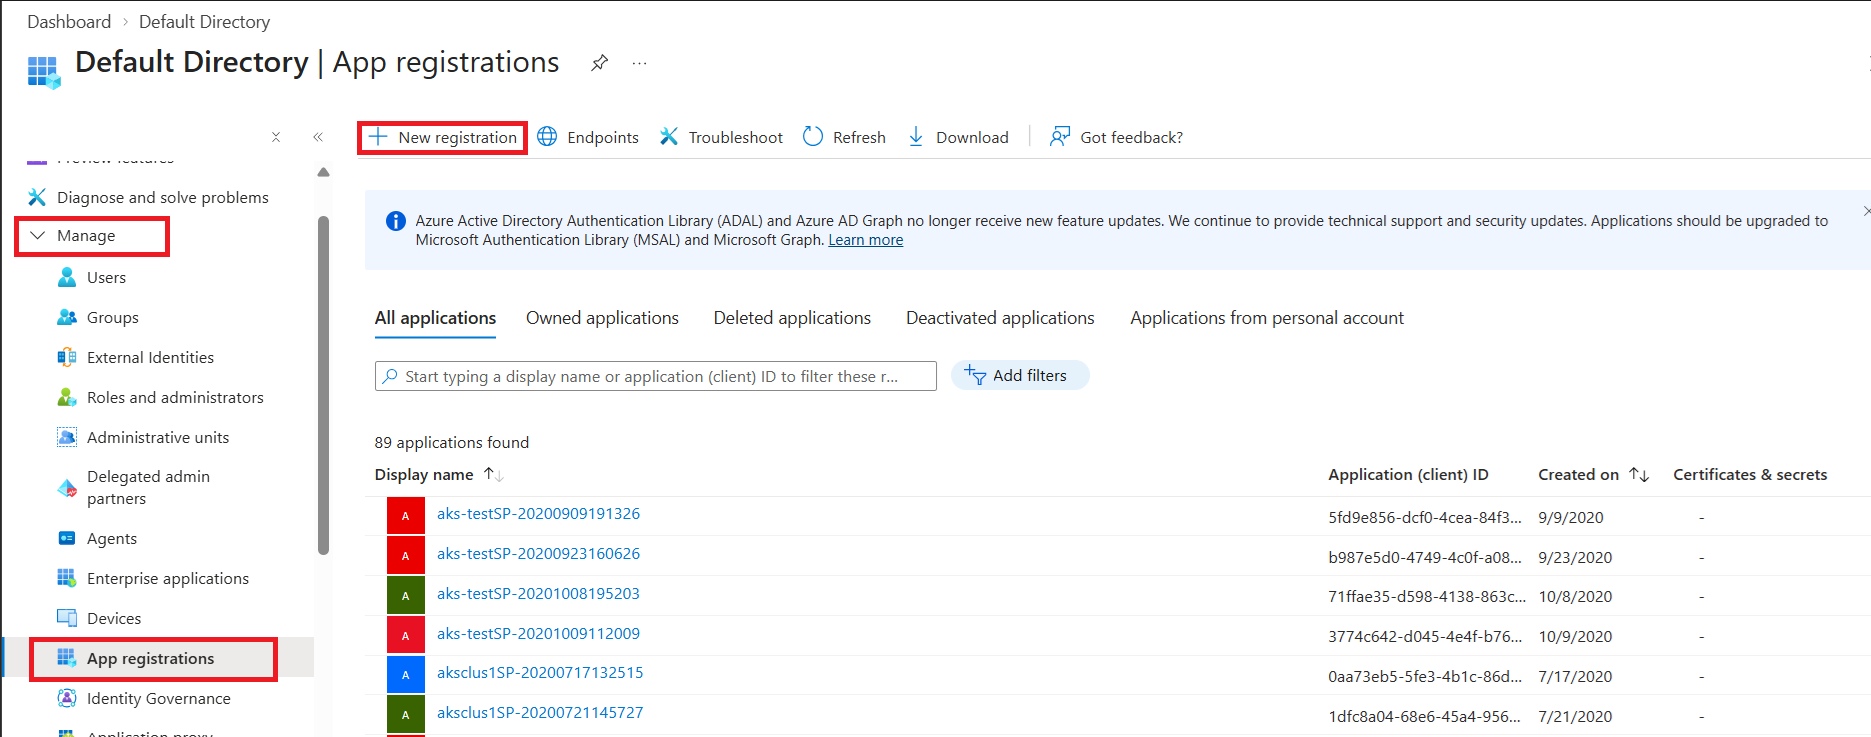Open Roles and administrators menu item
Image resolution: width=1871 pixels, height=737 pixels.
click(x=175, y=397)
